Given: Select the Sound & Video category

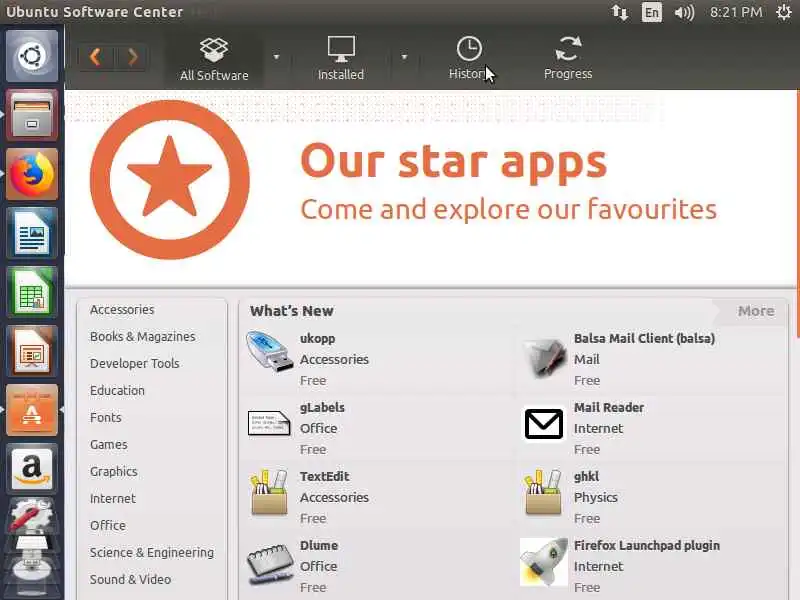Looking at the screenshot, I should [x=131, y=580].
